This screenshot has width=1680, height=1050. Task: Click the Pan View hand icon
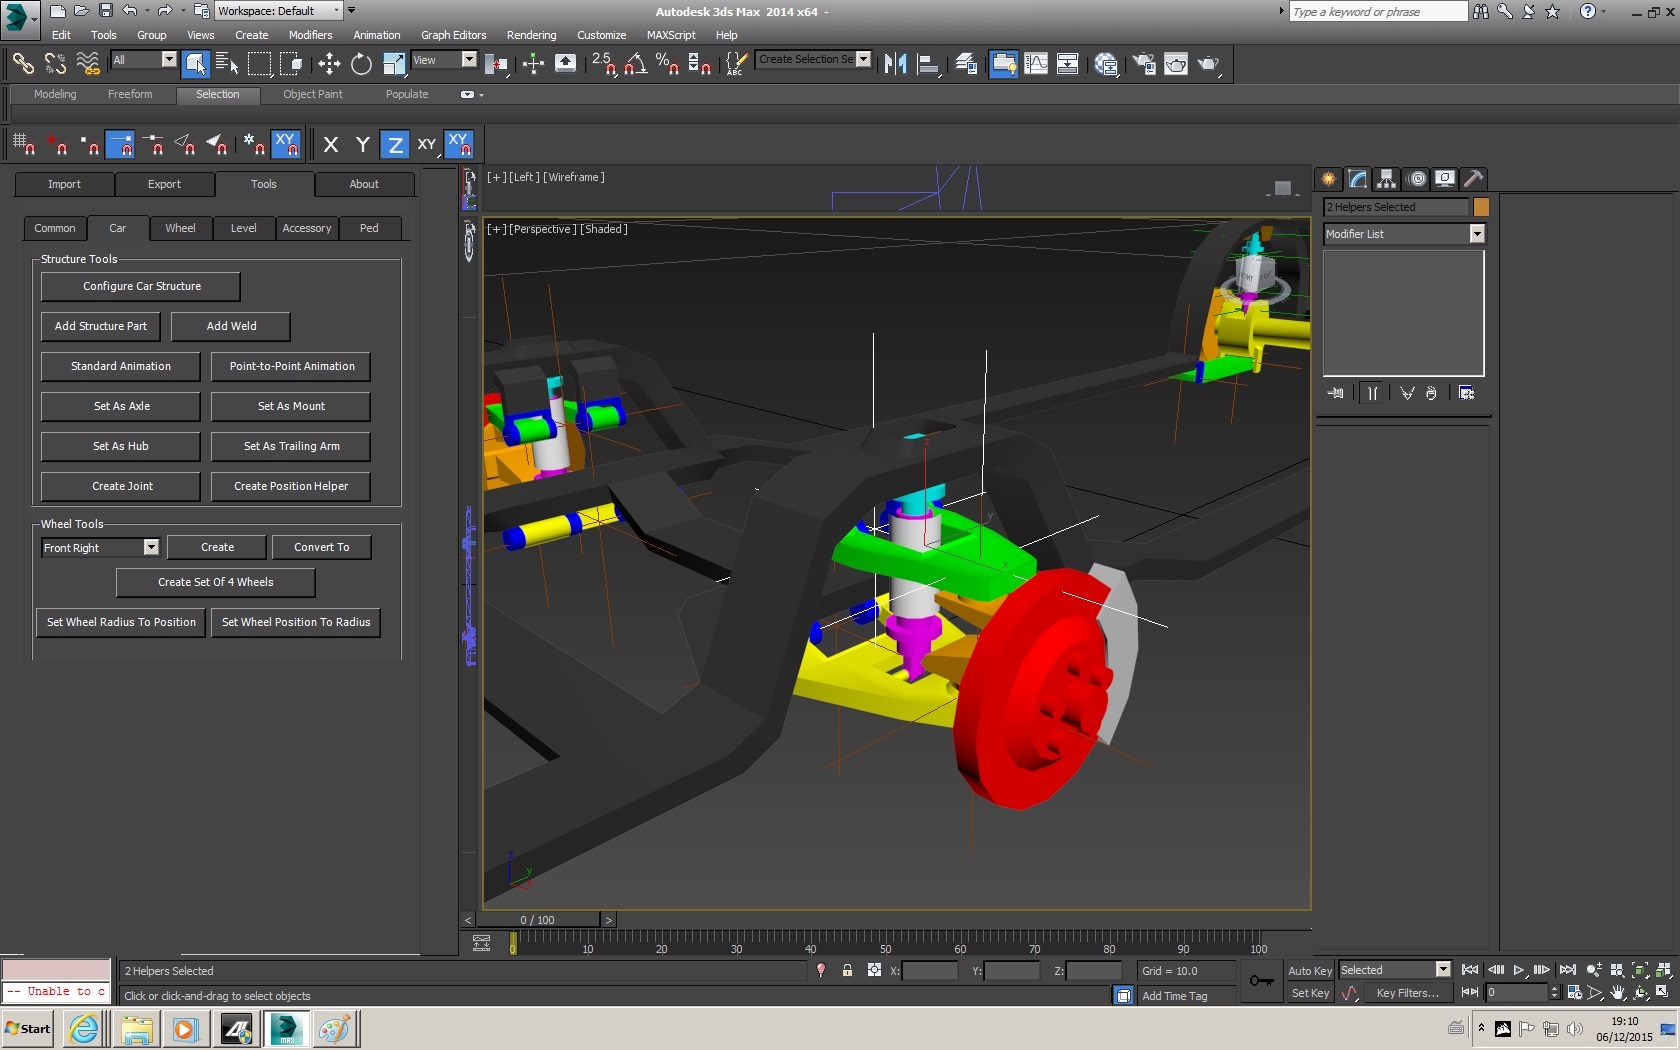(x=1617, y=993)
